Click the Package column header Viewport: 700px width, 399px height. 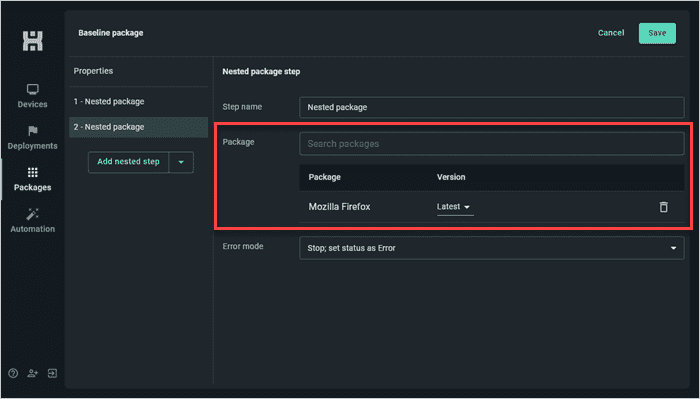click(x=325, y=177)
